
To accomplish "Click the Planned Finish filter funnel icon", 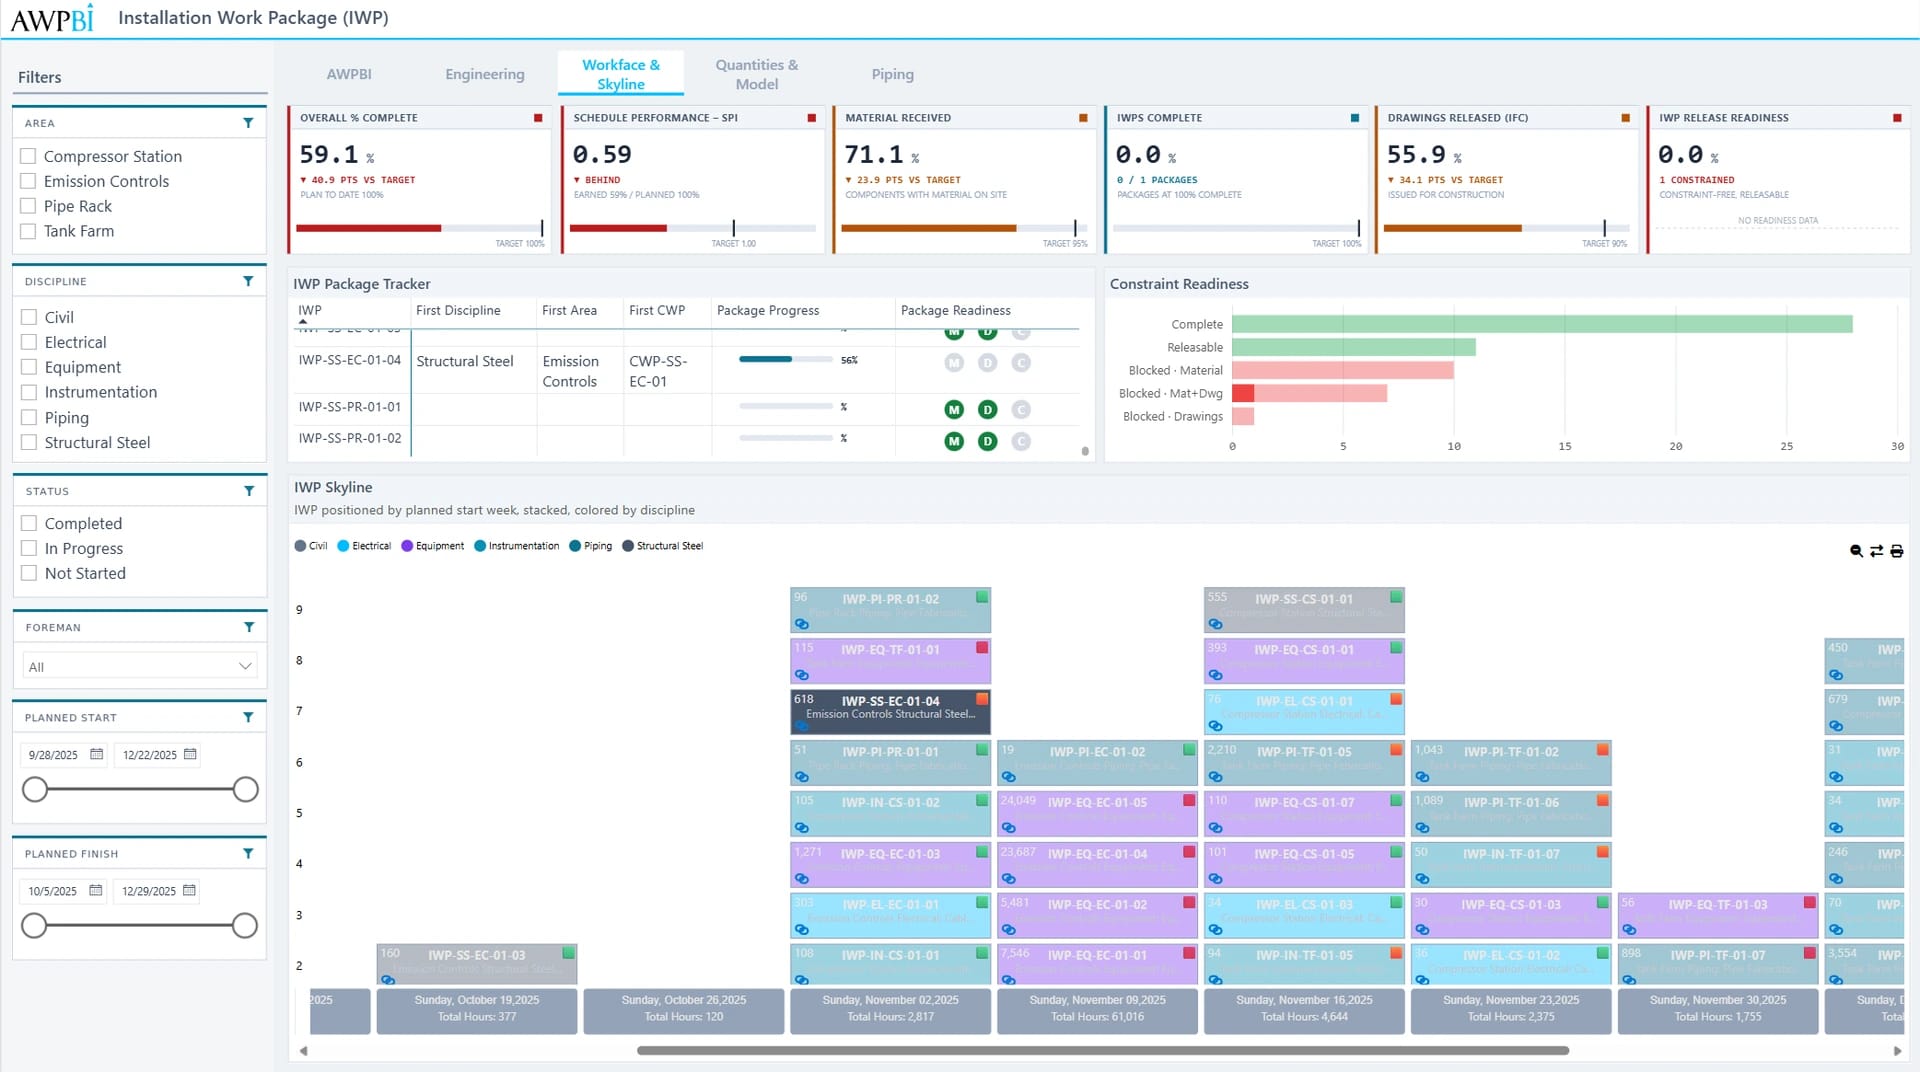I will pyautogui.click(x=248, y=853).
